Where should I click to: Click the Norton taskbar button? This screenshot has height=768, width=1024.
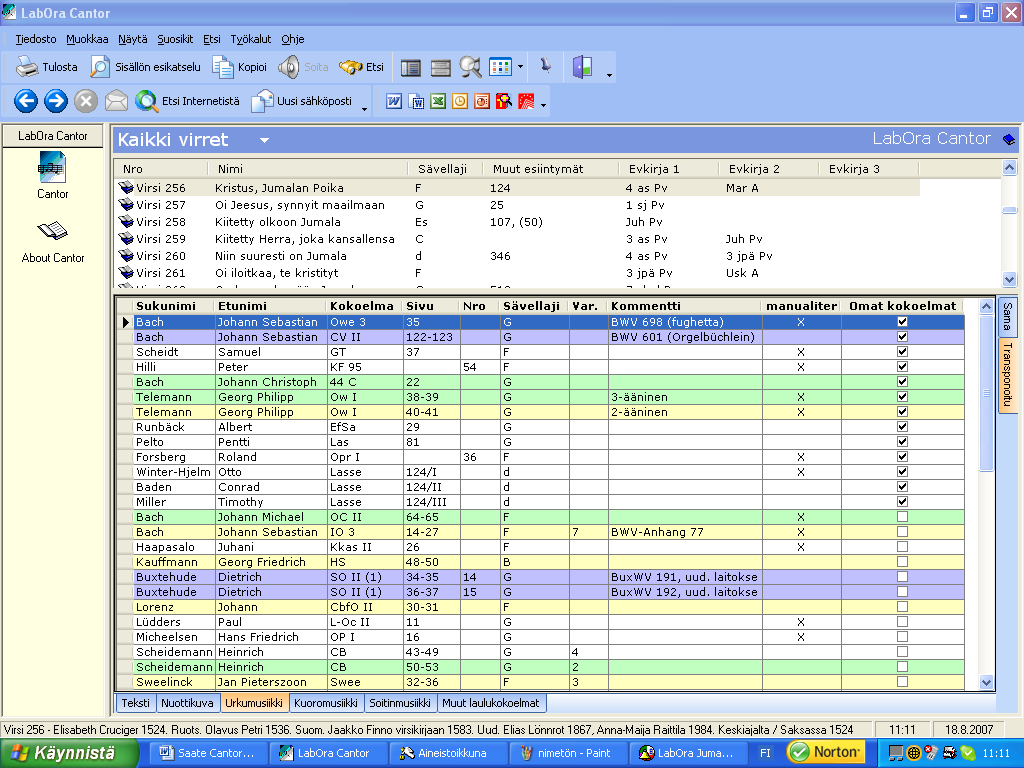click(826, 753)
